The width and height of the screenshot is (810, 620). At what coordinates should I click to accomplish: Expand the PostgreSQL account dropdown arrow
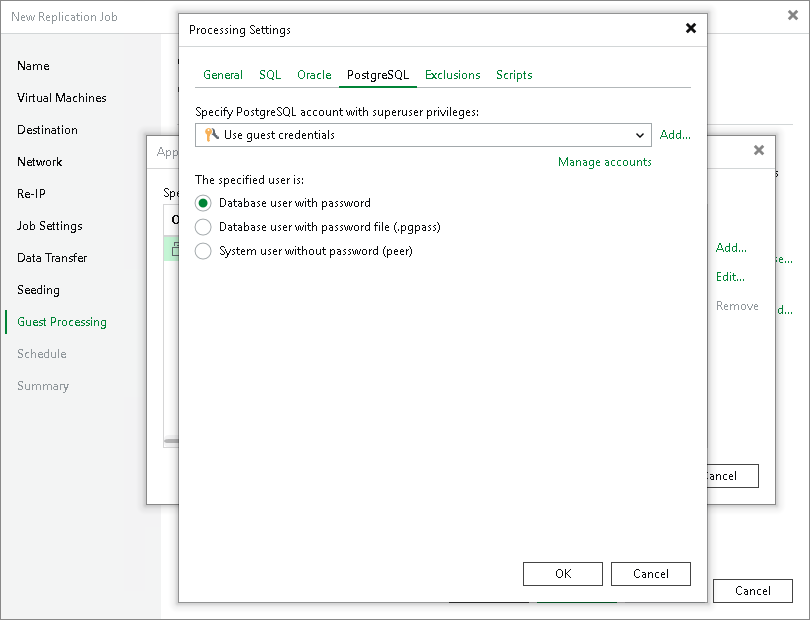coord(640,135)
